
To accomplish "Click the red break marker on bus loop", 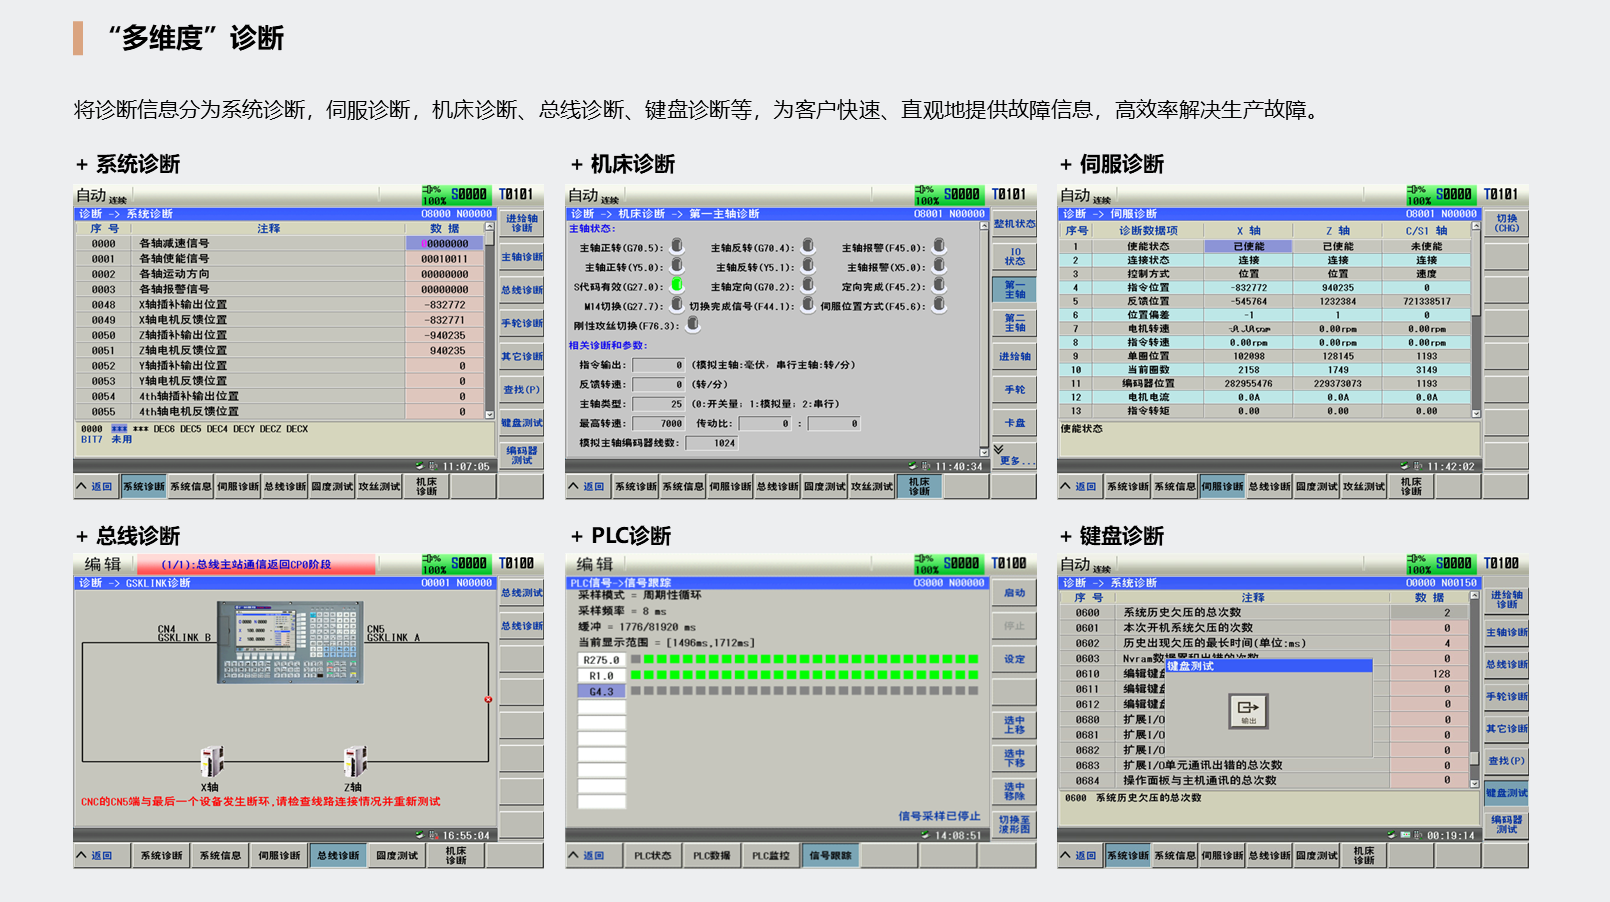I will tap(488, 700).
